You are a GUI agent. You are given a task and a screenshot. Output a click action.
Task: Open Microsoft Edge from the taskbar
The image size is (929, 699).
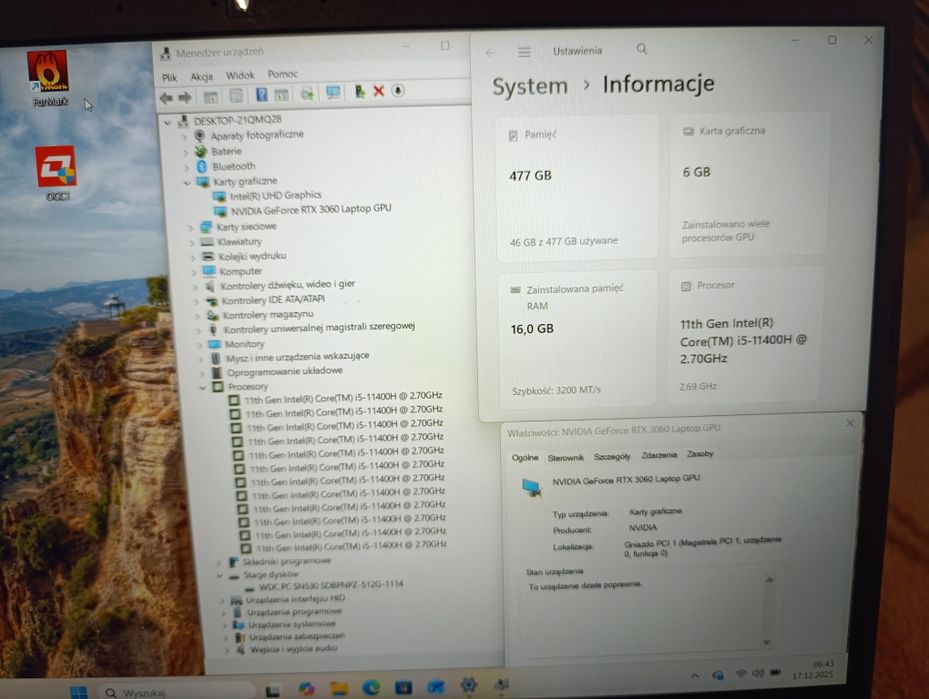pyautogui.click(x=371, y=688)
